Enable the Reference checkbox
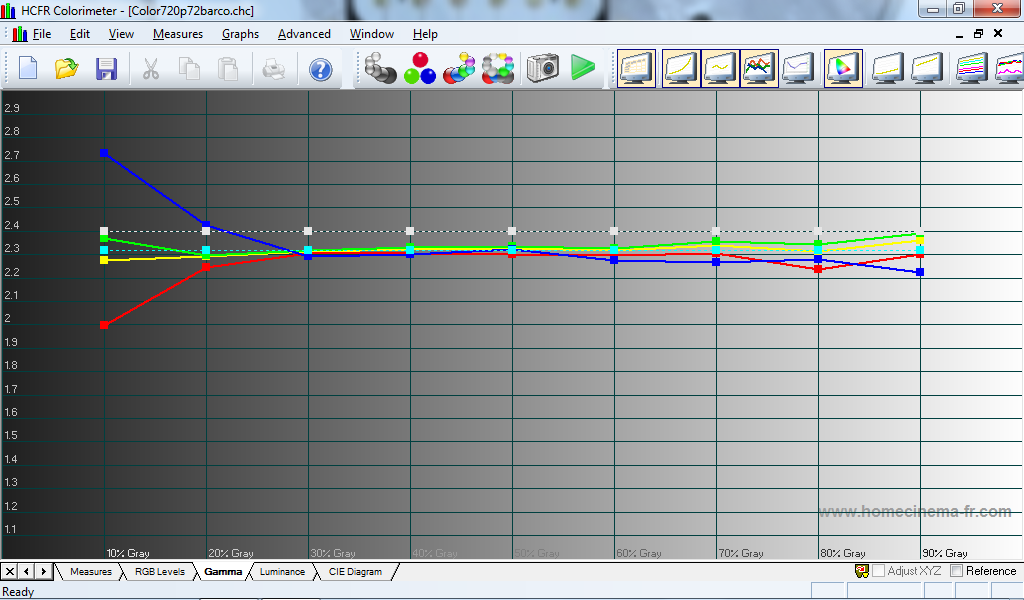This screenshot has width=1024, height=600. [957, 571]
